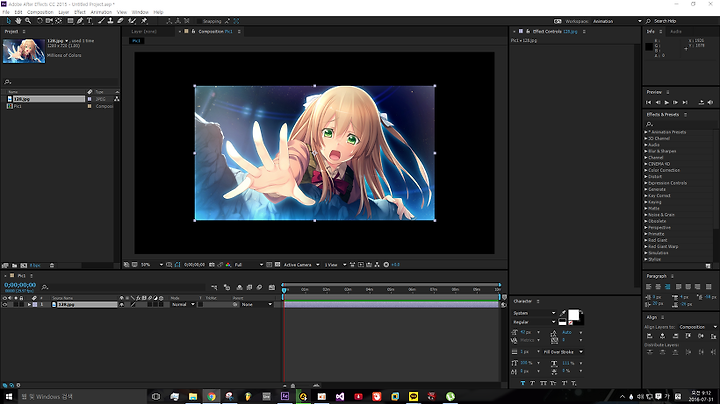Click the text fill eyedropper in Character panel
The image size is (720, 404).
point(563,313)
